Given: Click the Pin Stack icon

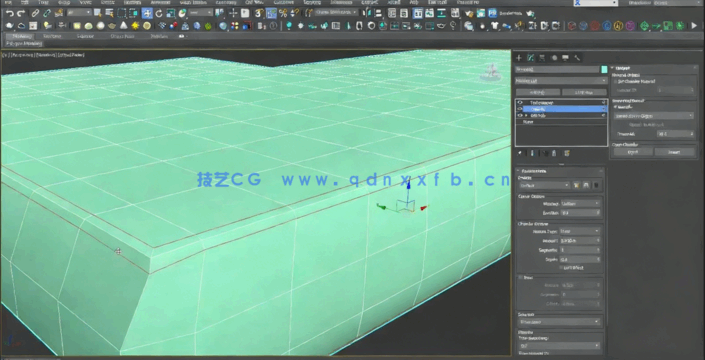Looking at the screenshot, I should [520, 153].
